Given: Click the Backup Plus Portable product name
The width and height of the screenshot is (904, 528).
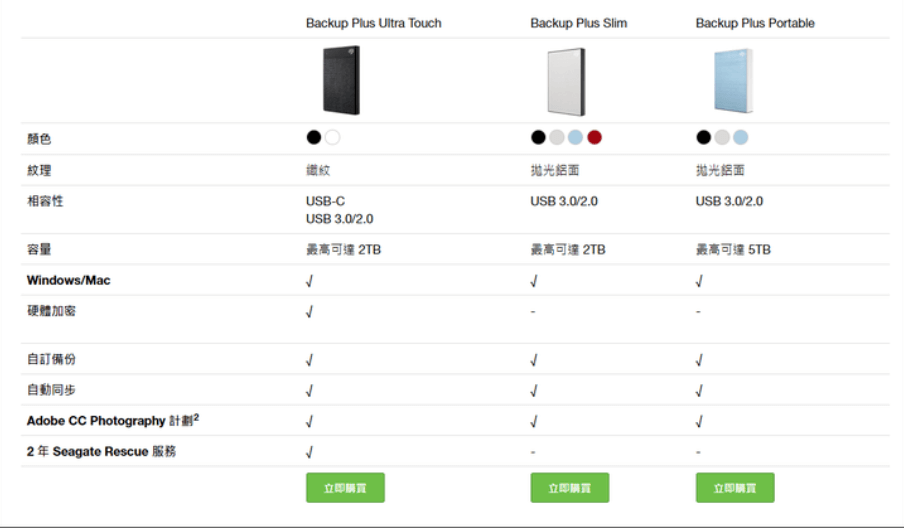Looking at the screenshot, I should point(755,23).
